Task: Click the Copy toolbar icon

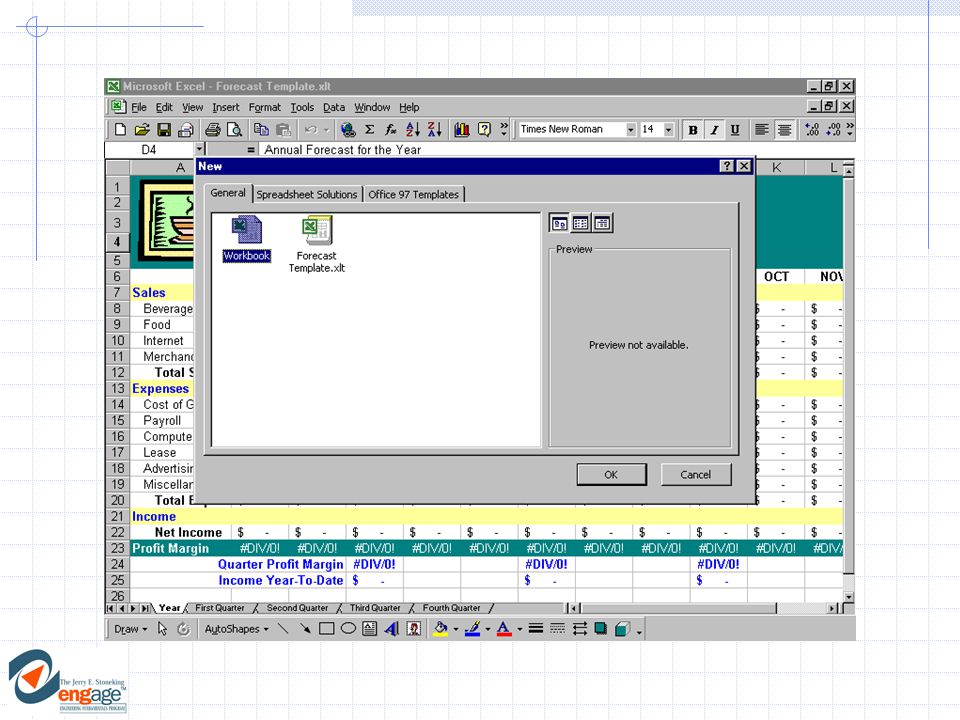Action: (x=261, y=129)
